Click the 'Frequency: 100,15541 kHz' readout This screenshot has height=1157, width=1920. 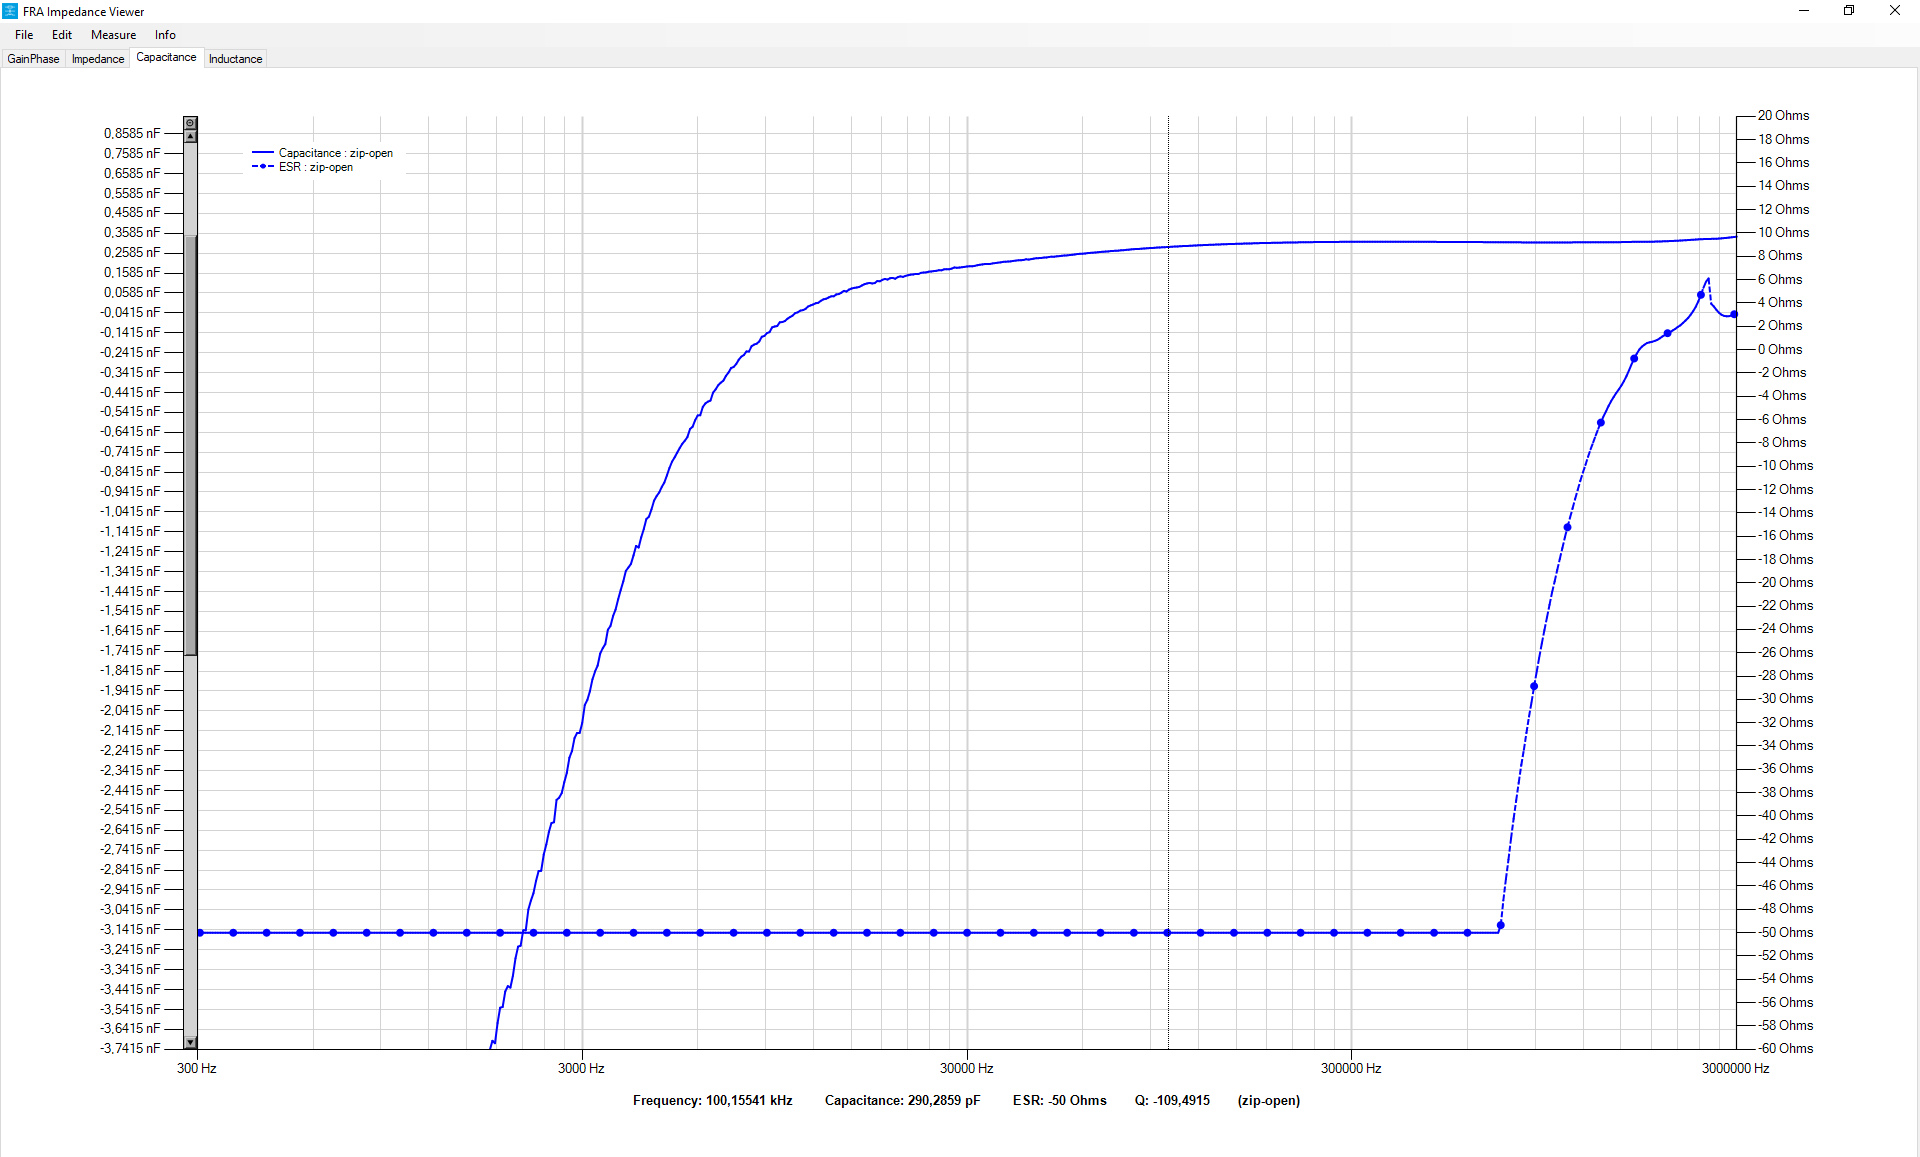coord(712,1100)
